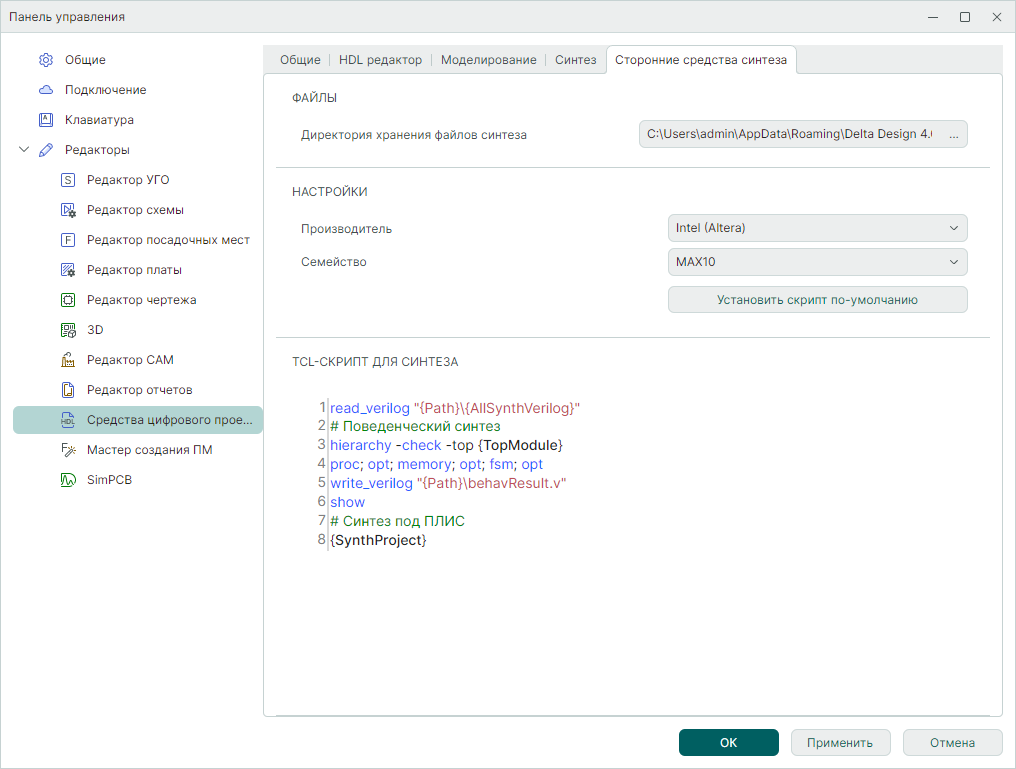
Task: Click Установить скрипт по-умолчанию button
Action: point(817,300)
